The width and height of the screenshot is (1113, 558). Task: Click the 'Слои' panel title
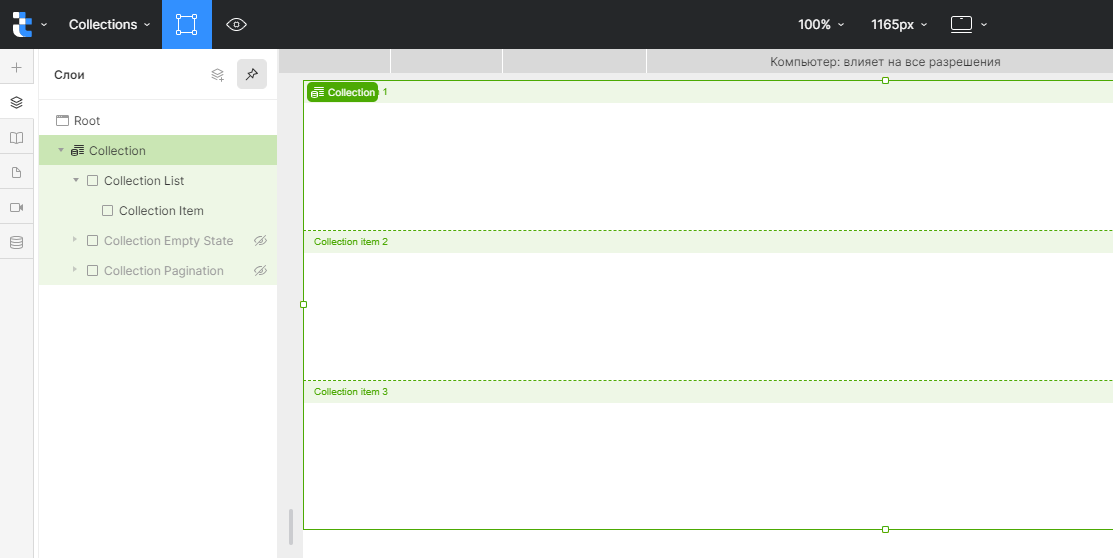pyautogui.click(x=70, y=75)
